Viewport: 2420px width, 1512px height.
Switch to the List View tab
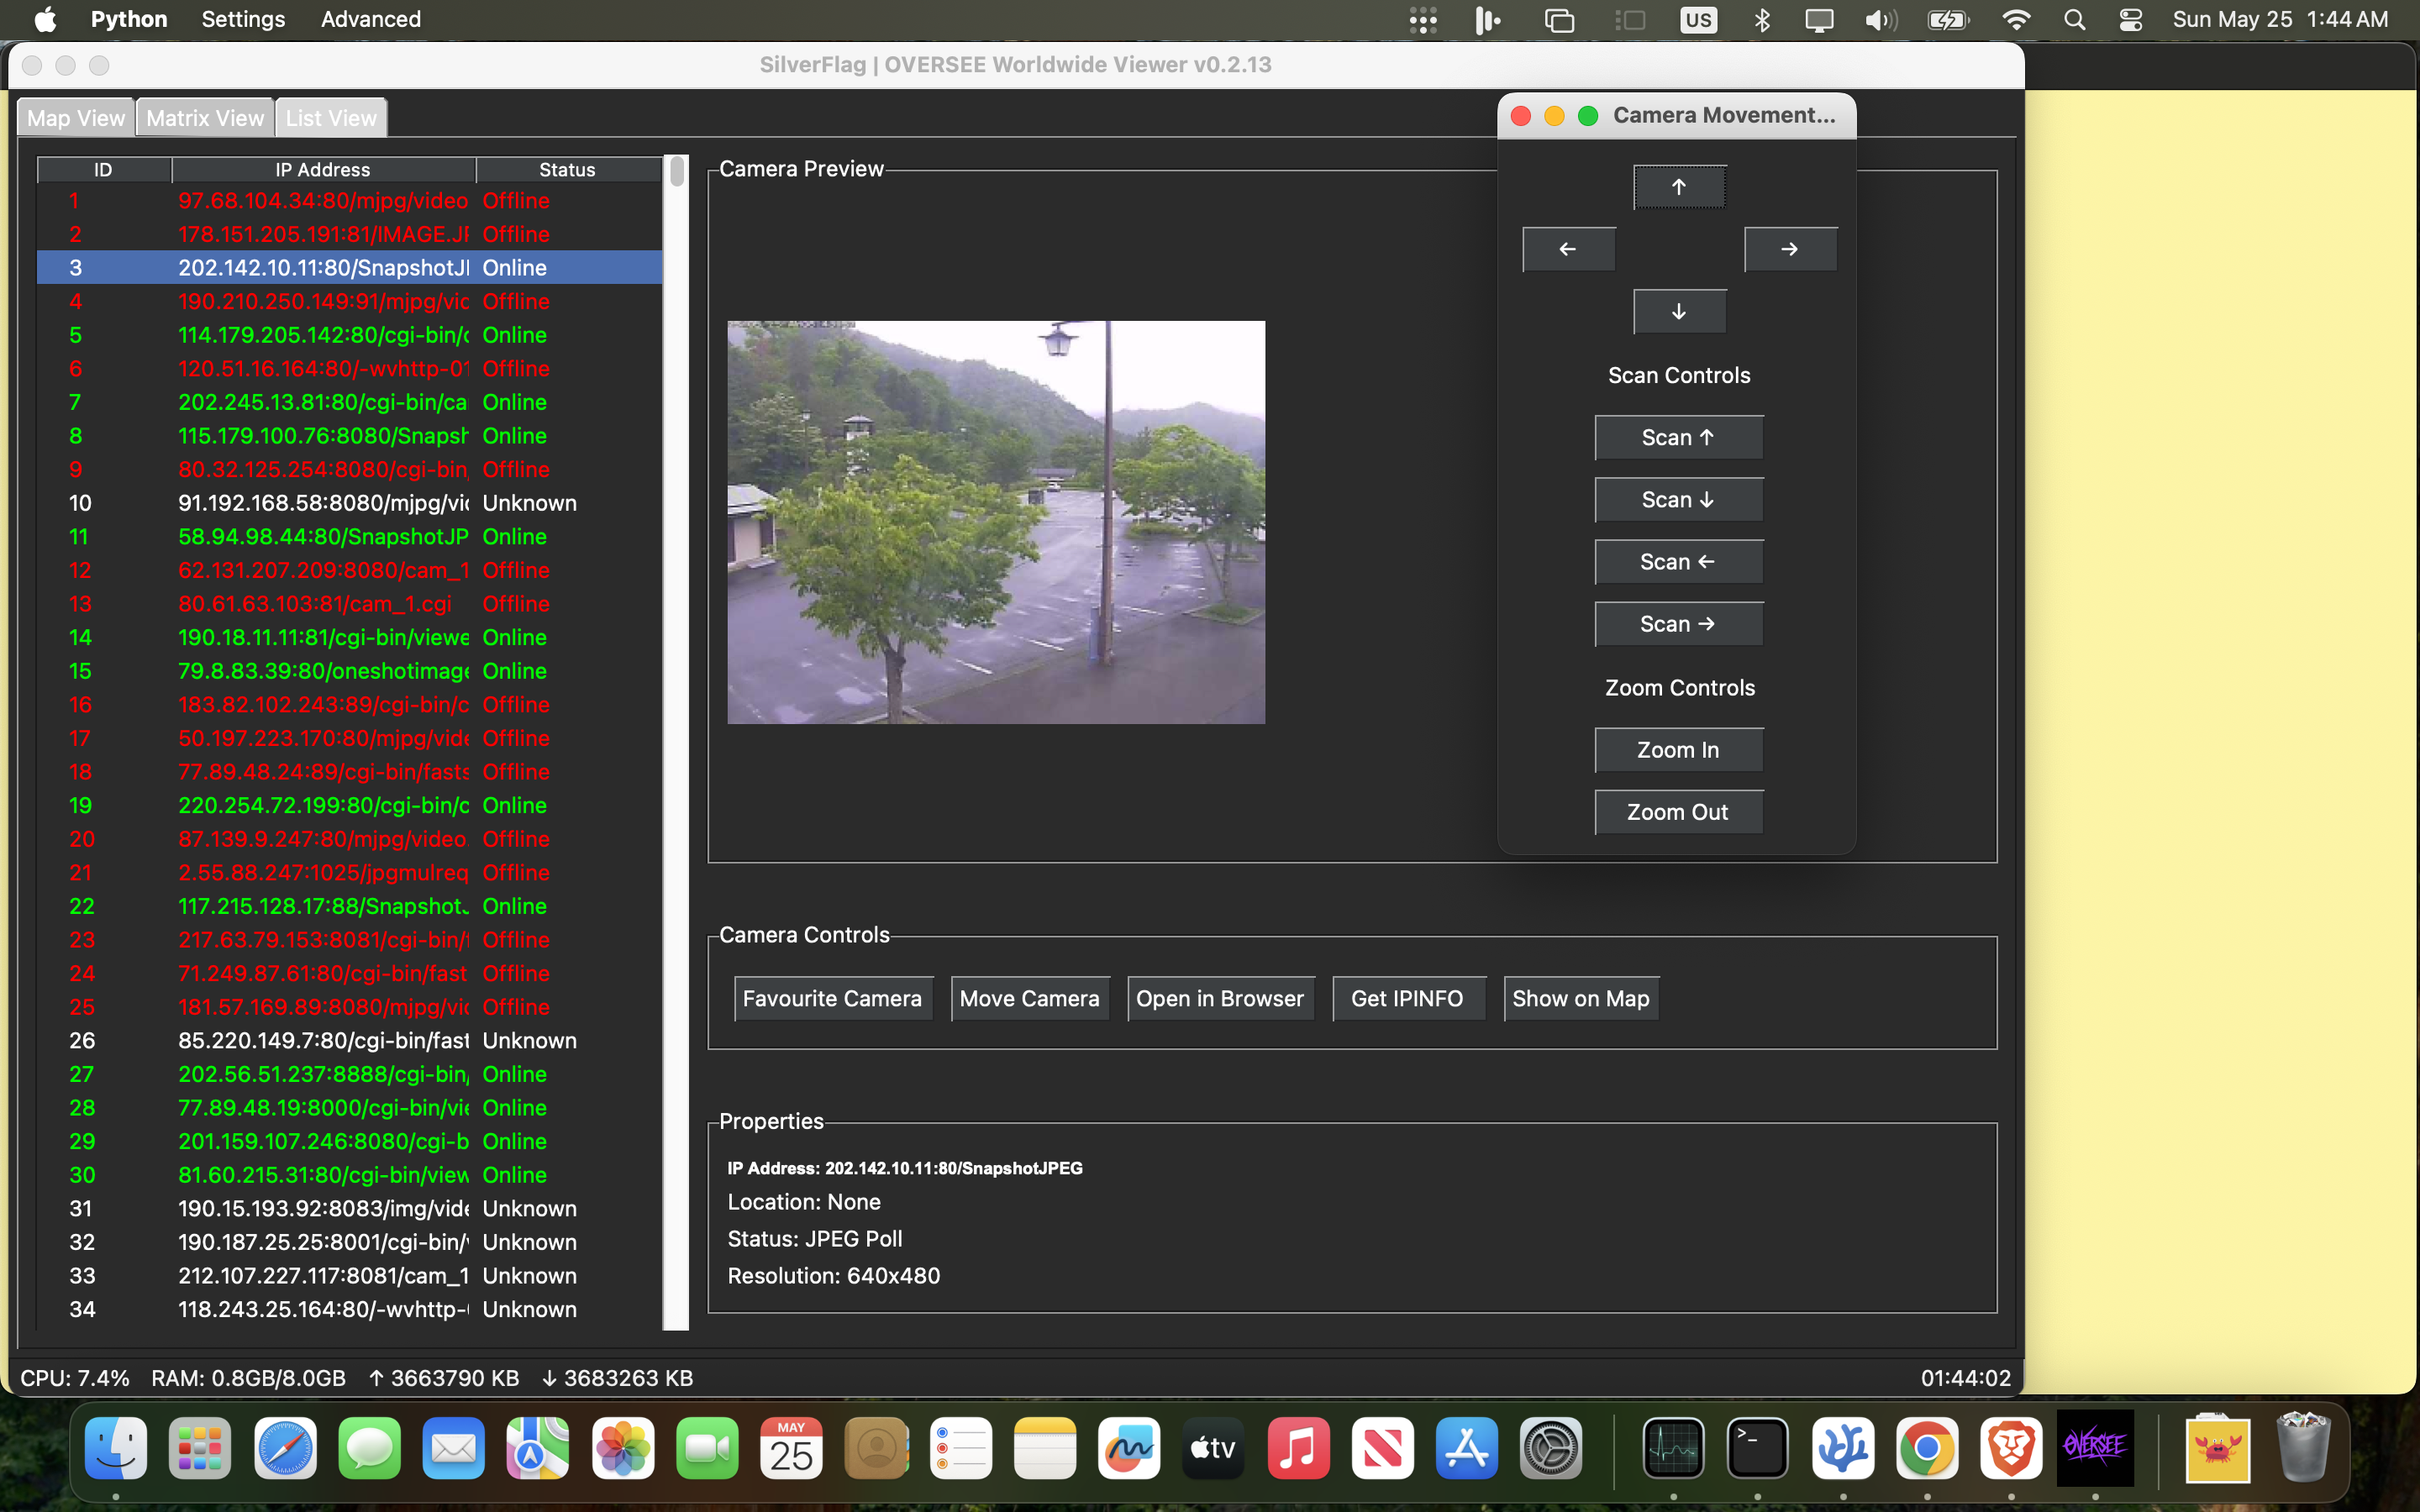tap(331, 118)
